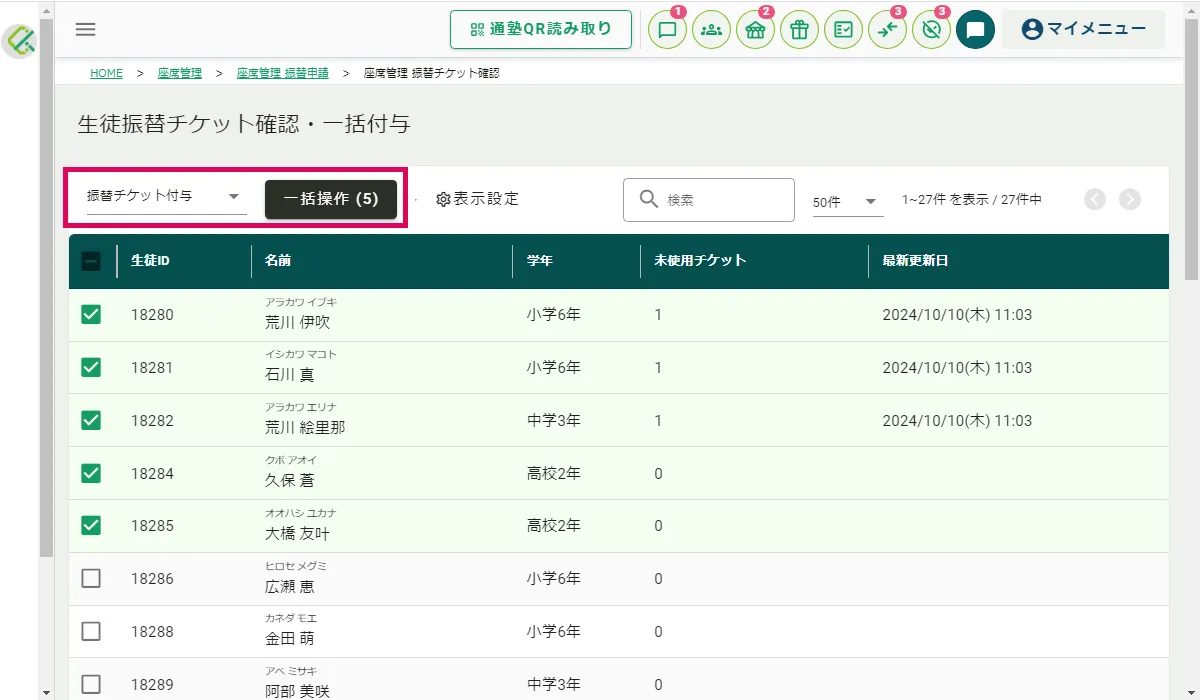1200x700 pixels.
Task: Go to 座席管理 breadcrumb link
Action: pyautogui.click(x=179, y=74)
